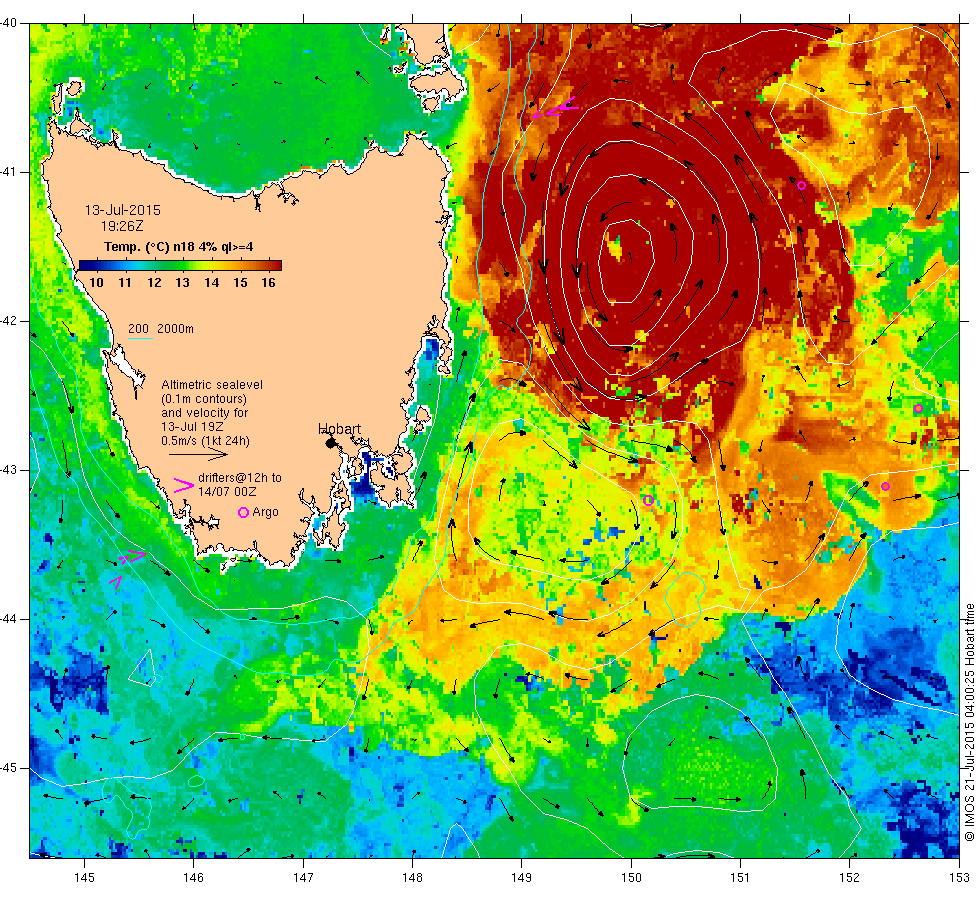Click the '13-Jul 19Z' legend text
Viewport: 980px width, 900px height.
[192, 427]
